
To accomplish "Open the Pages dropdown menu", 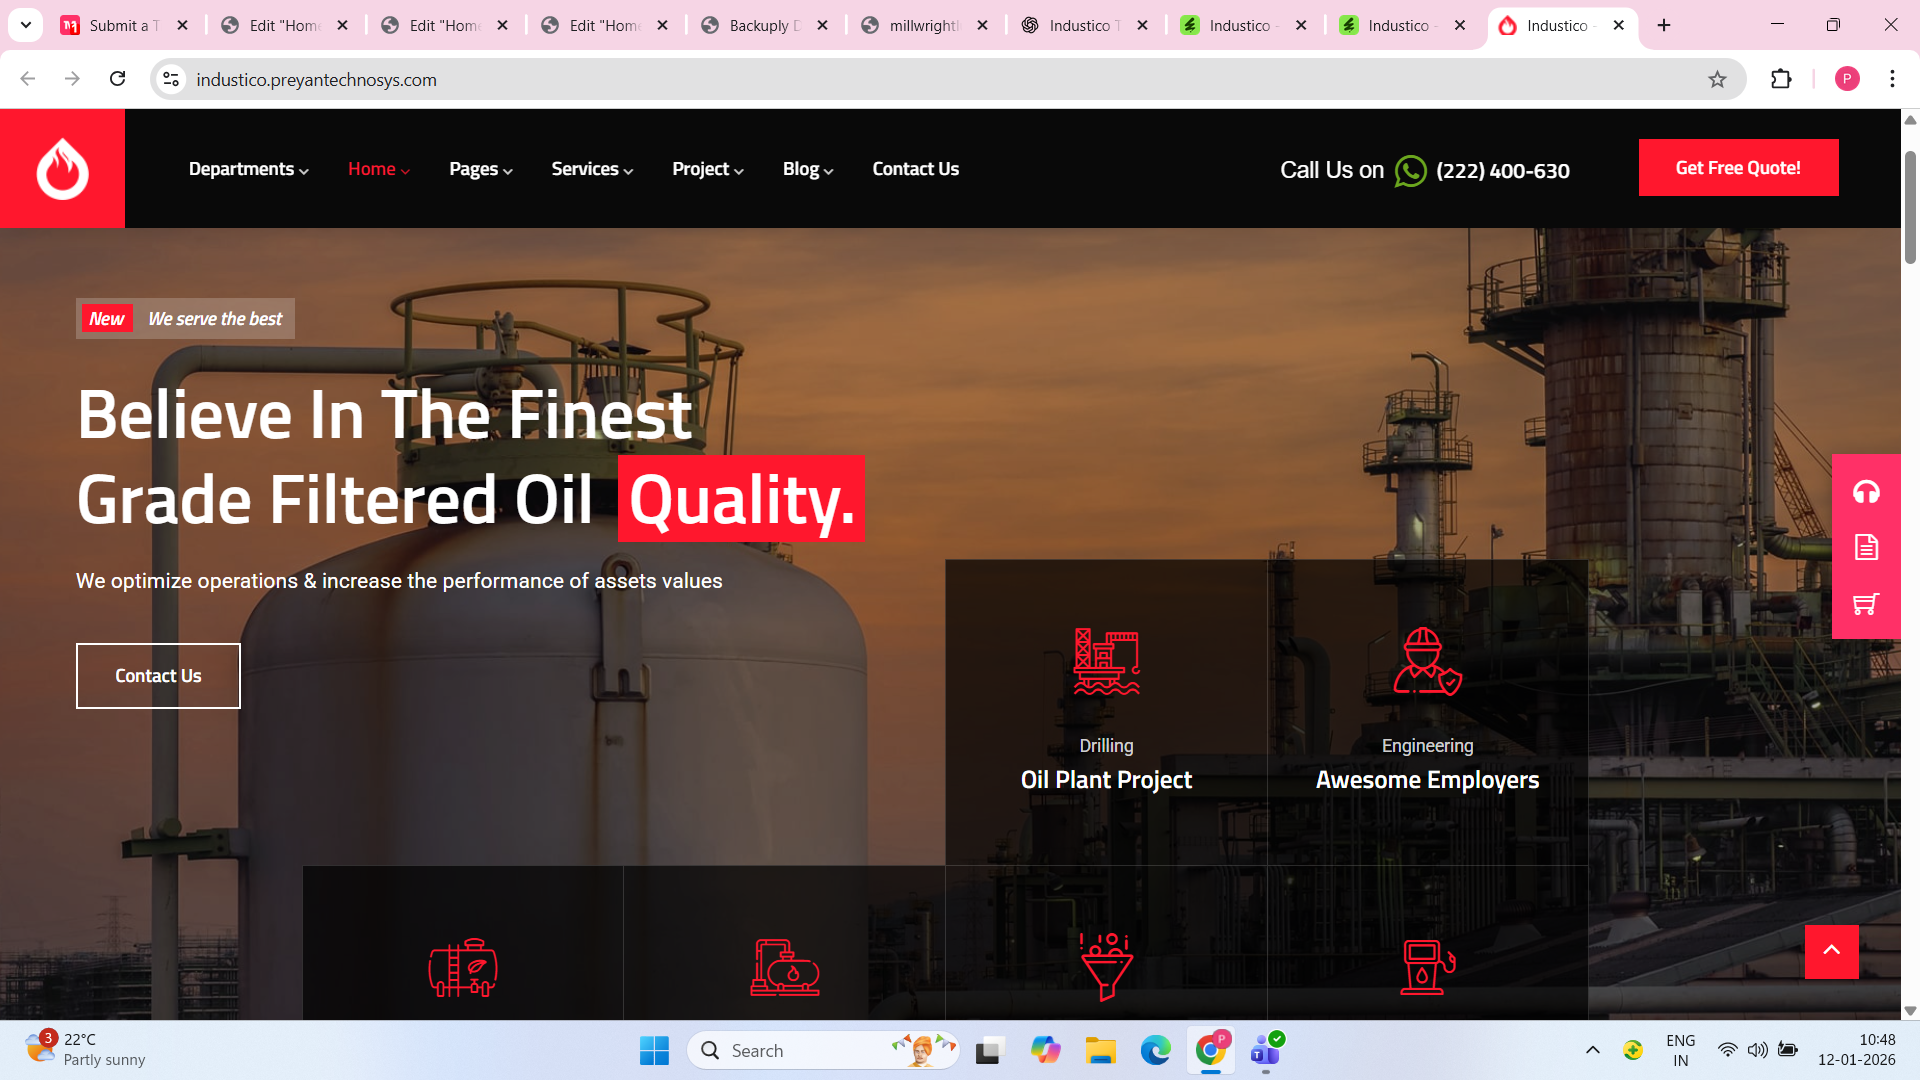I will tap(480, 169).
